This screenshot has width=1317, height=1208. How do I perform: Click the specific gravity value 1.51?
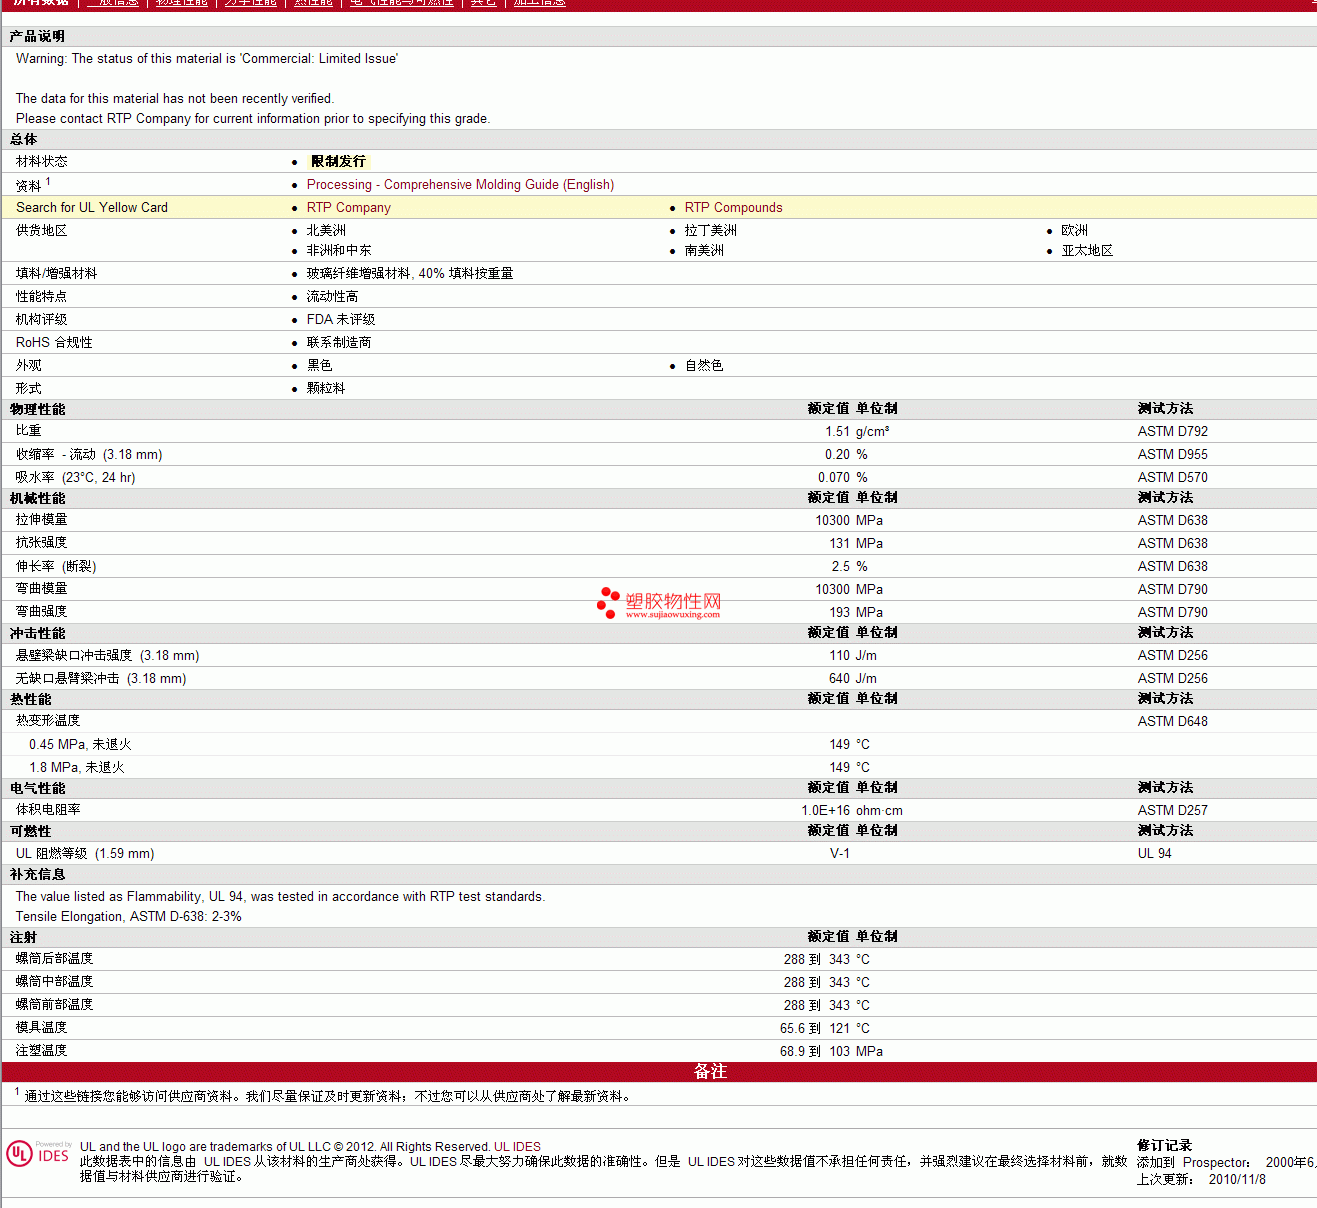837,431
